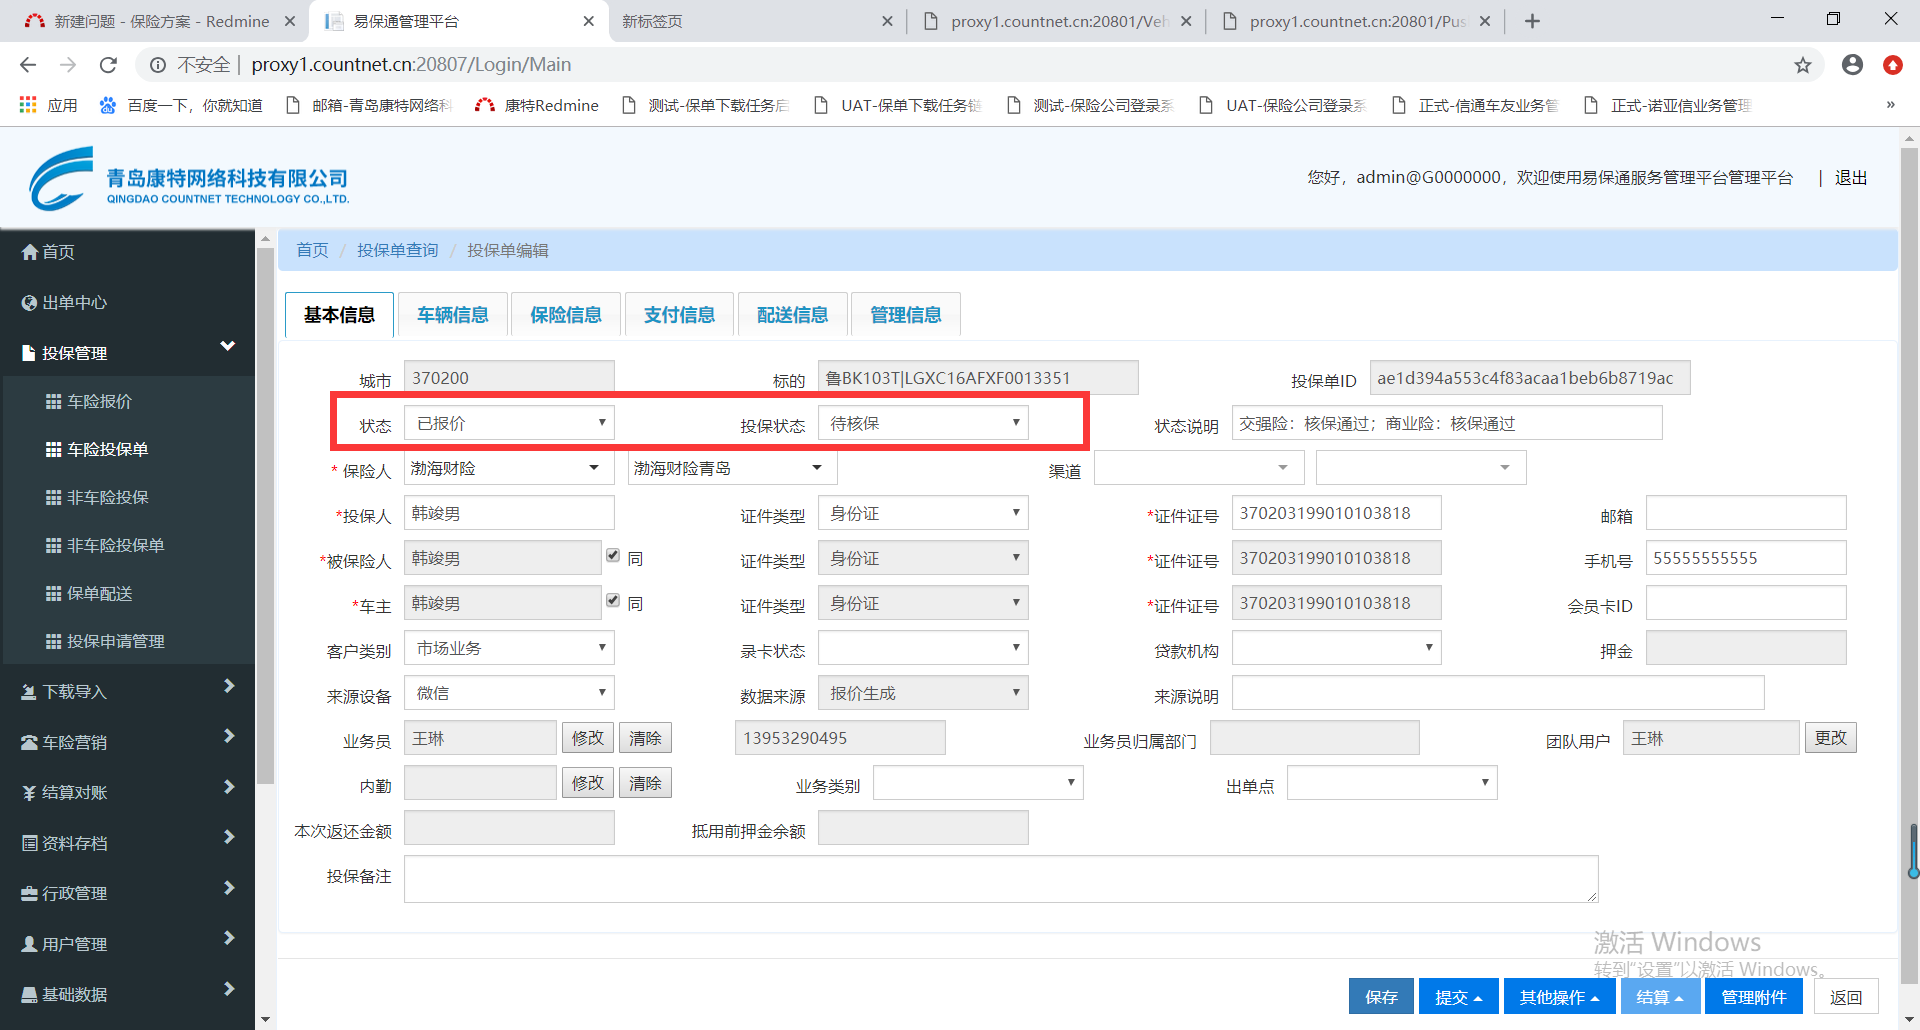The height and width of the screenshot is (1030, 1920).
Task: Click into the 投保备注 text area
Action: [1000, 879]
